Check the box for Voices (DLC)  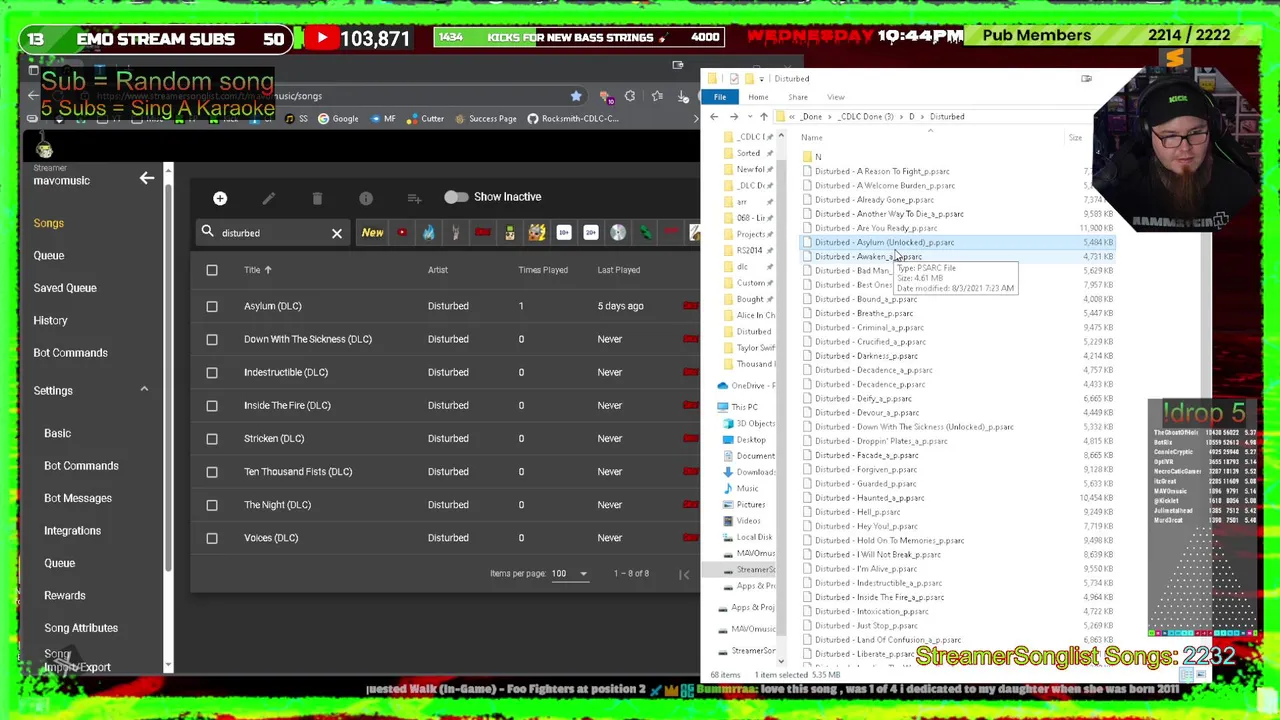(x=212, y=538)
